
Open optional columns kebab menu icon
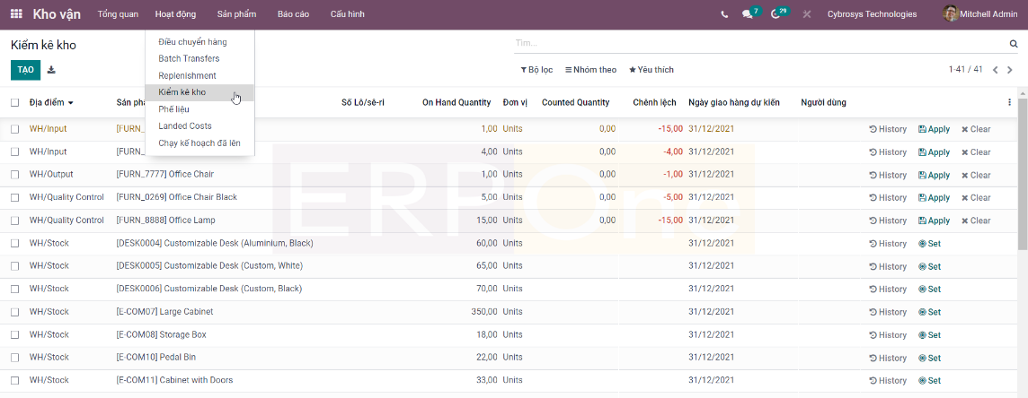point(1010,102)
